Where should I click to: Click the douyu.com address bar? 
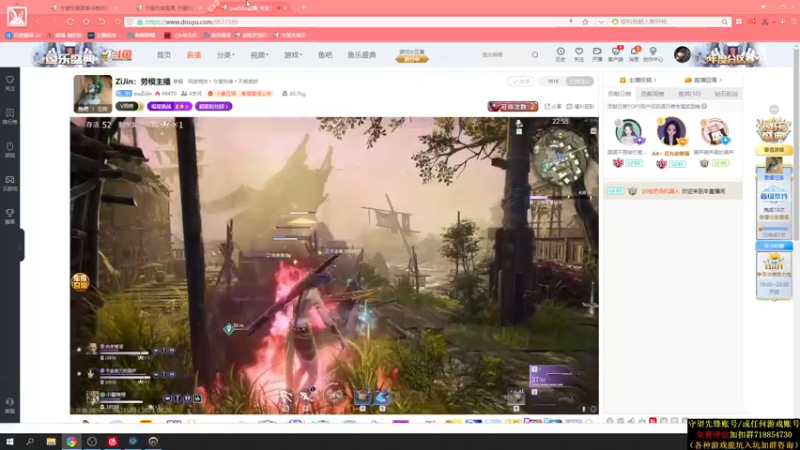[347, 22]
